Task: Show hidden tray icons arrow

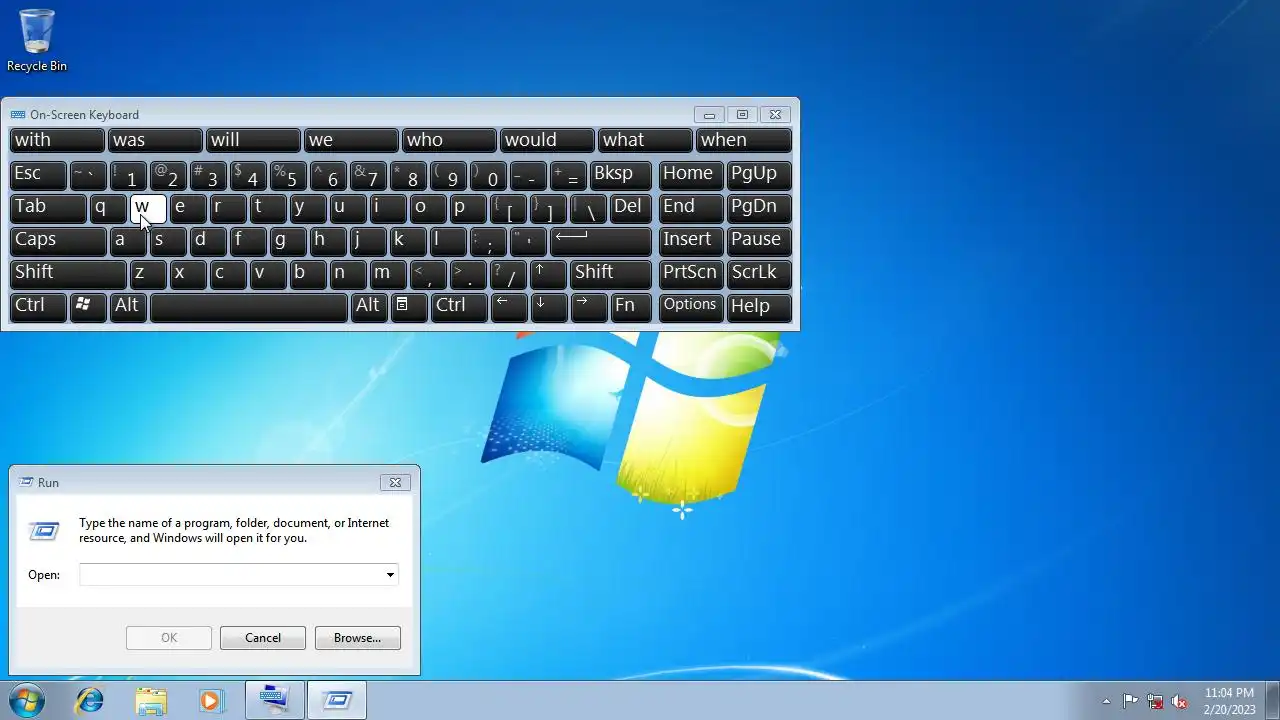Action: (1106, 701)
